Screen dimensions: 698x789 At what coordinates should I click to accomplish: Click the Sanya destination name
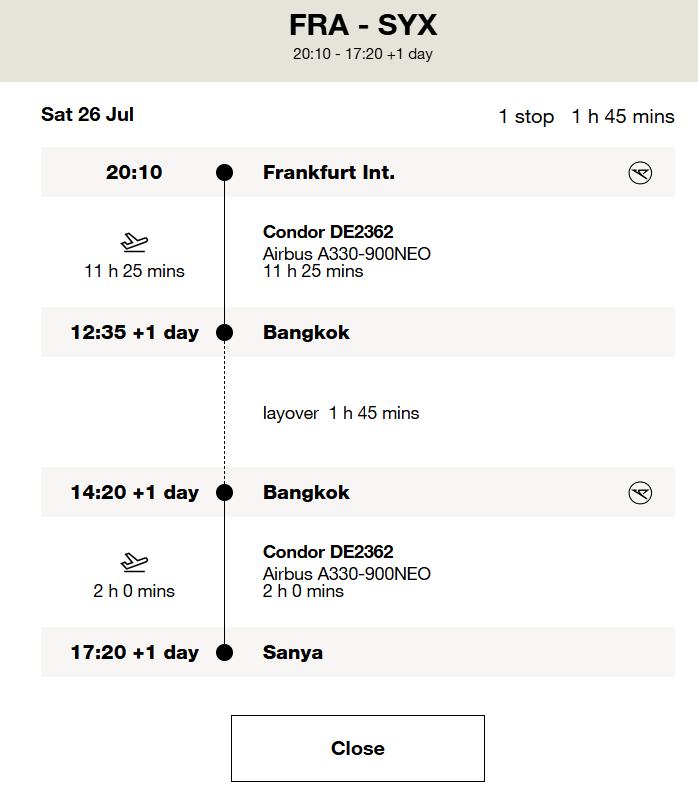tap(293, 653)
